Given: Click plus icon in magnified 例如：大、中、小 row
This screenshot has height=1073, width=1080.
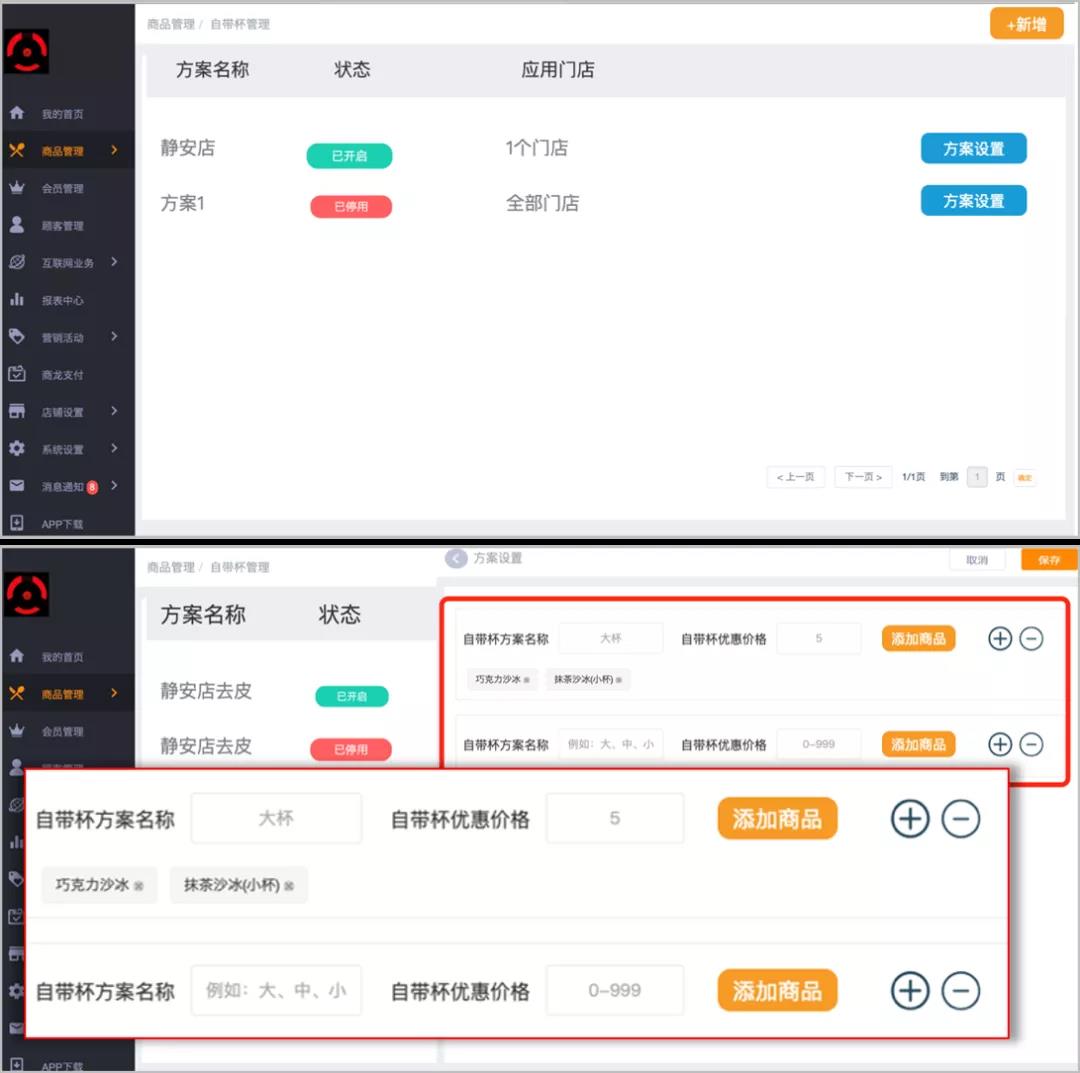Looking at the screenshot, I should (910, 990).
